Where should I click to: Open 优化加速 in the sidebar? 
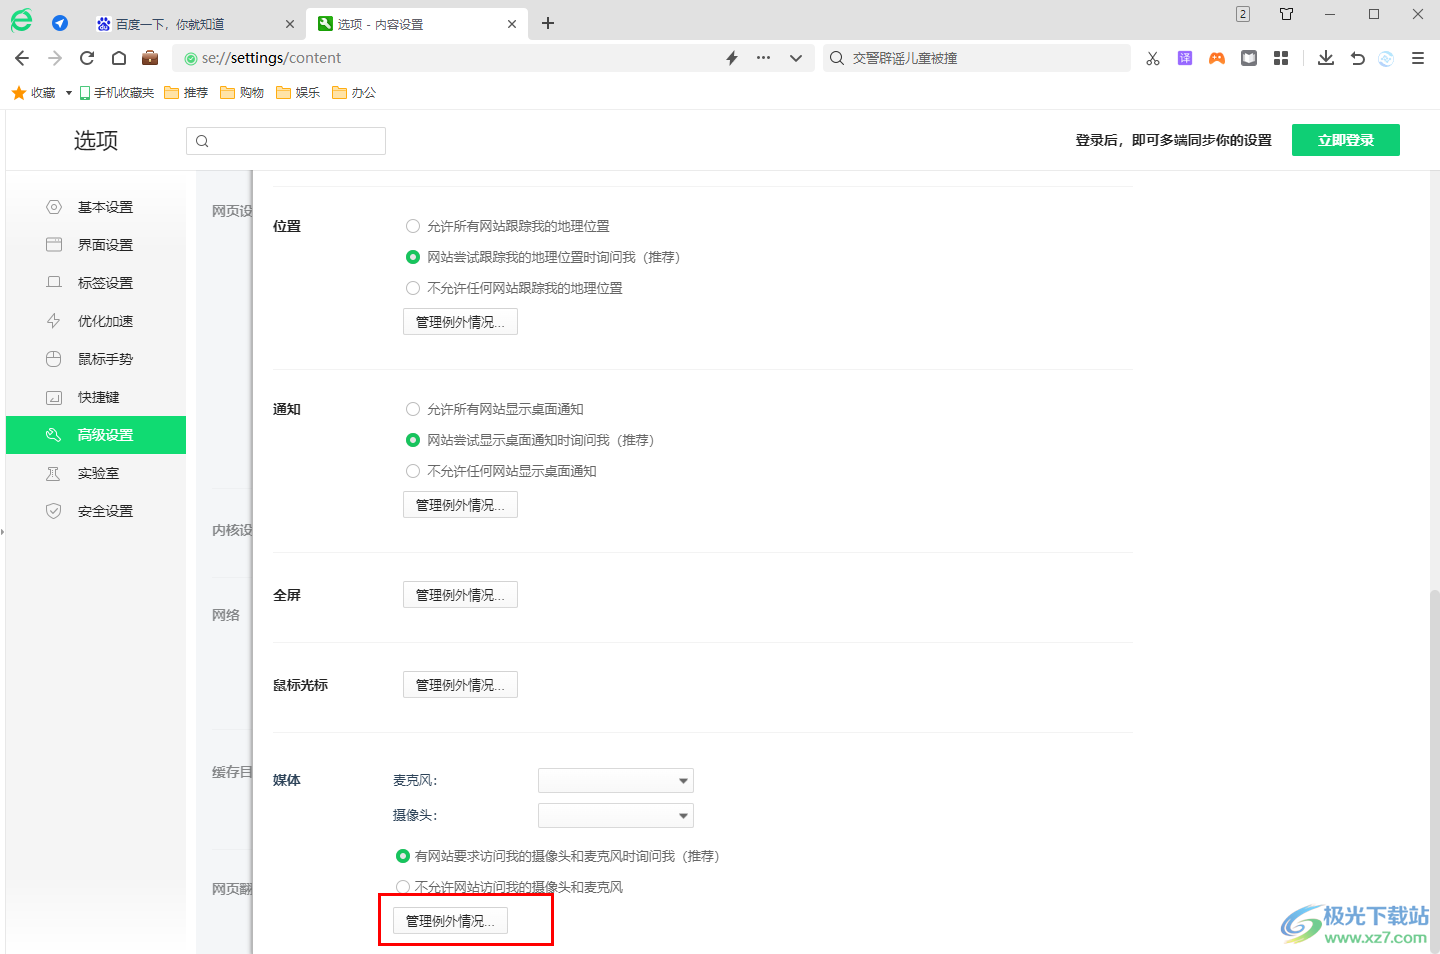96,321
